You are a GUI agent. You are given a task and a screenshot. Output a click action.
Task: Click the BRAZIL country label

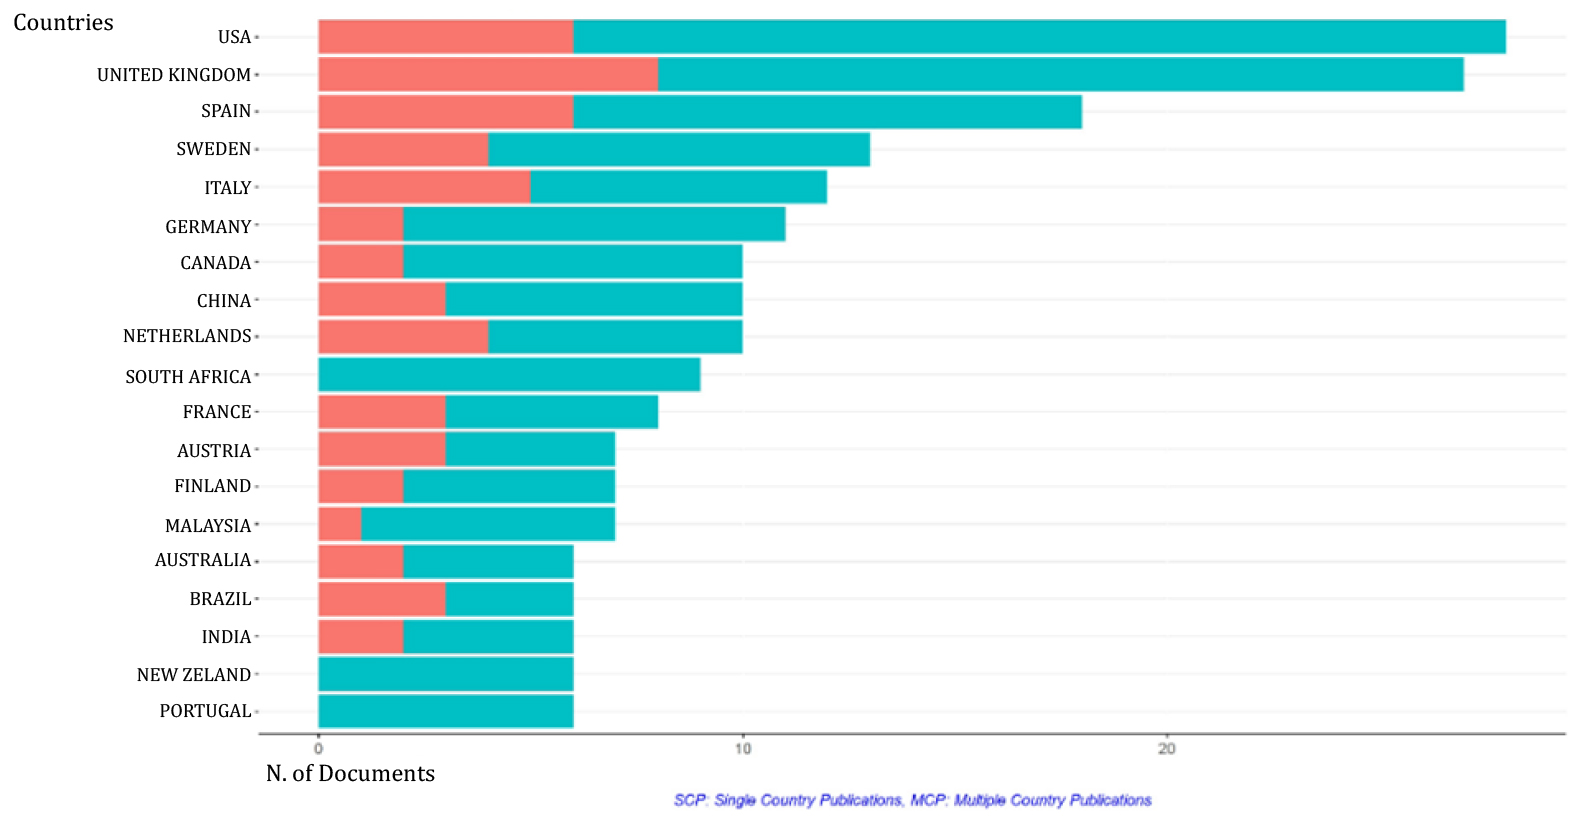pyautogui.click(x=220, y=599)
